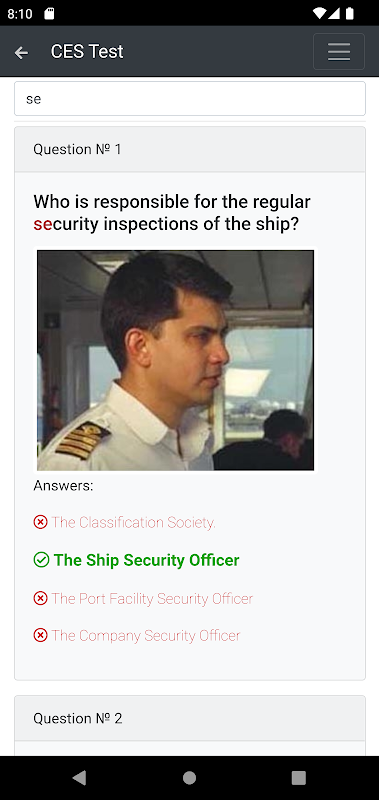This screenshot has width=379, height=800.
Task: Select answer The Company Security Officer
Action: click(145, 635)
